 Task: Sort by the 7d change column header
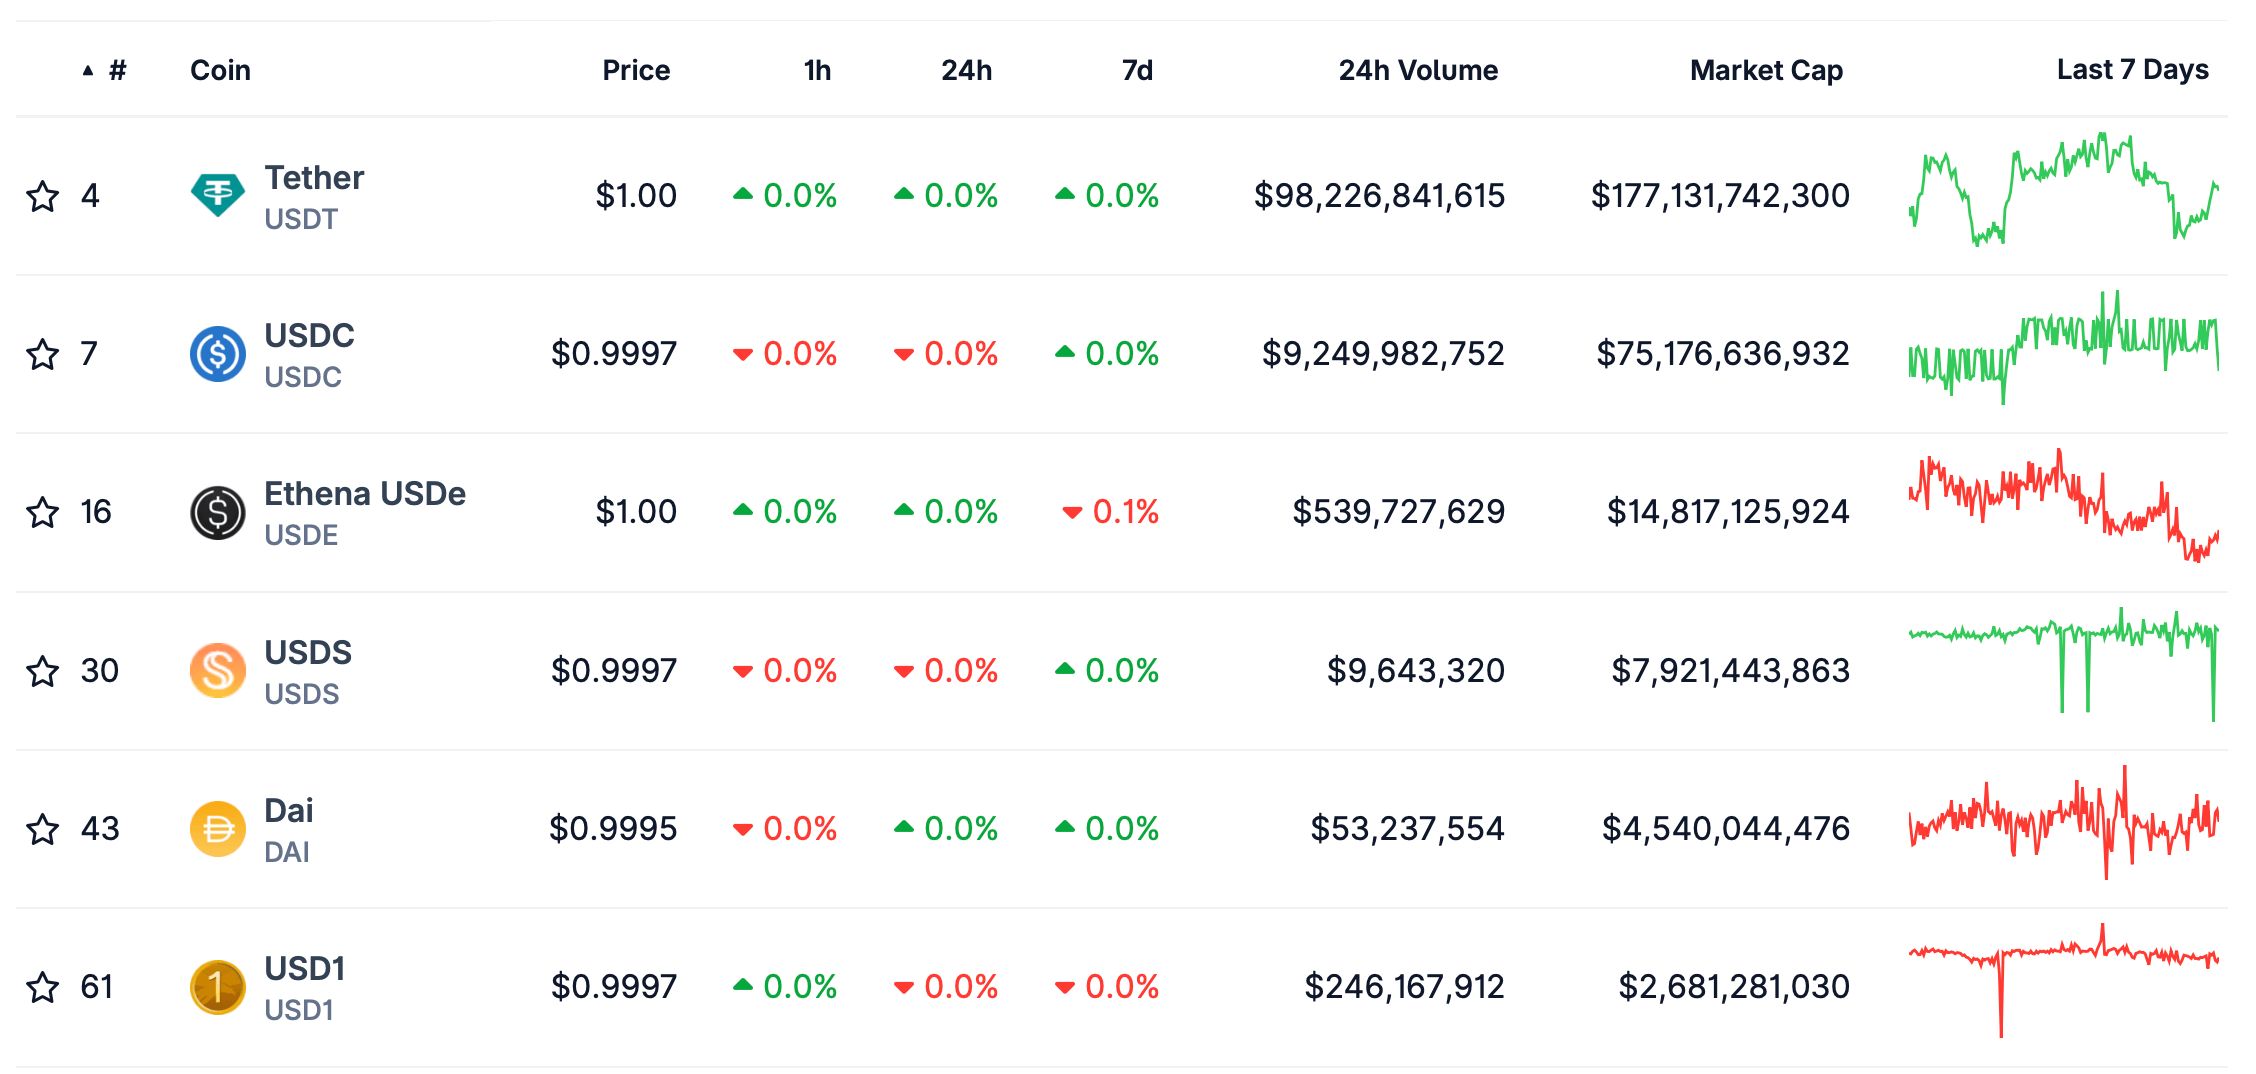tap(1137, 70)
